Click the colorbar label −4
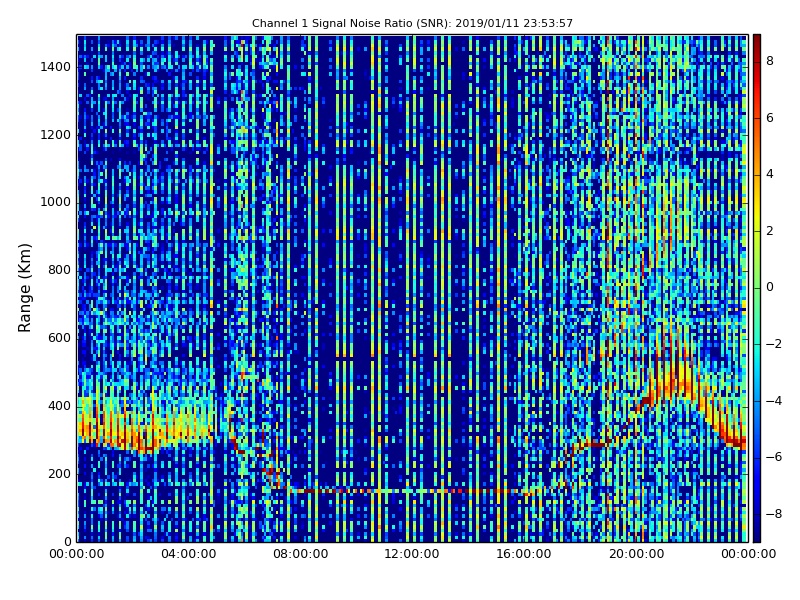 click(x=774, y=401)
